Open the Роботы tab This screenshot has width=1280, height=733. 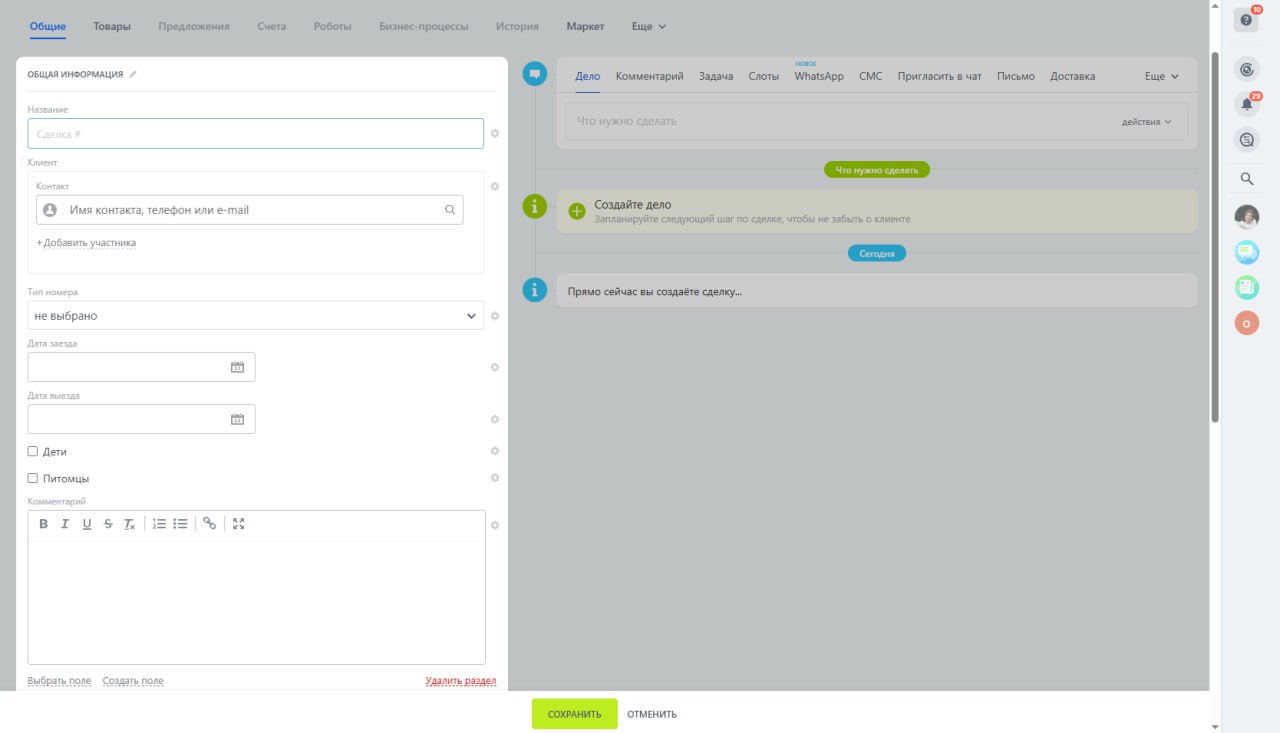click(332, 26)
